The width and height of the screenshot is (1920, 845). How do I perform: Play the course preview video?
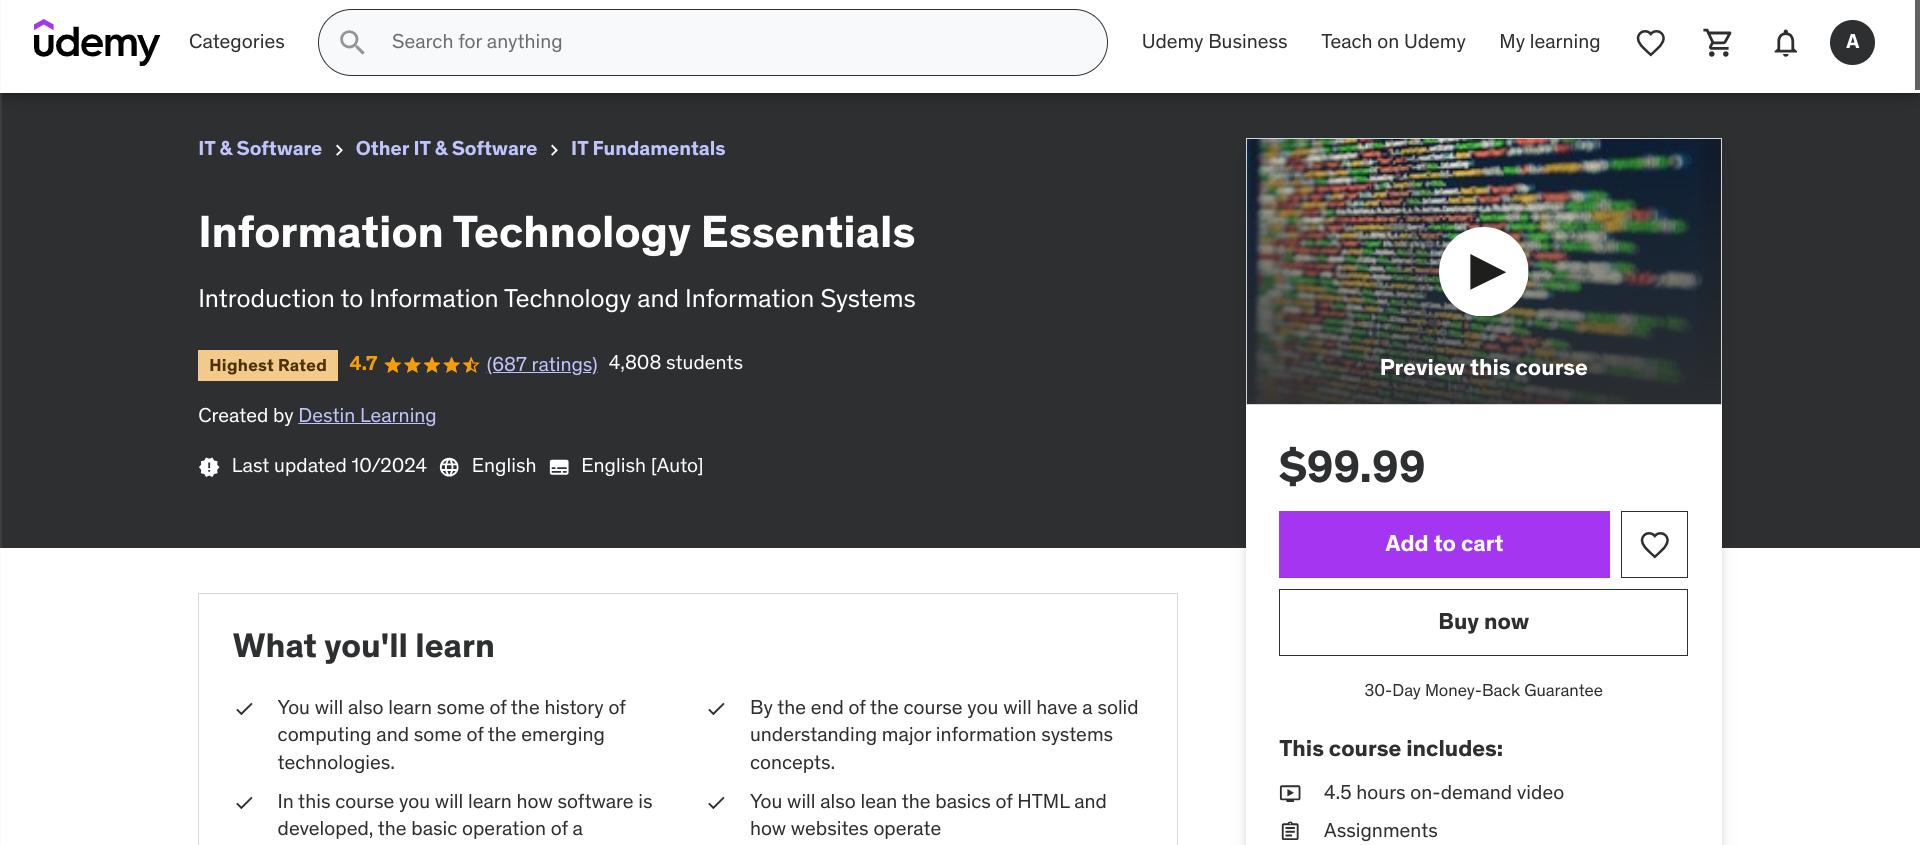[x=1483, y=271]
